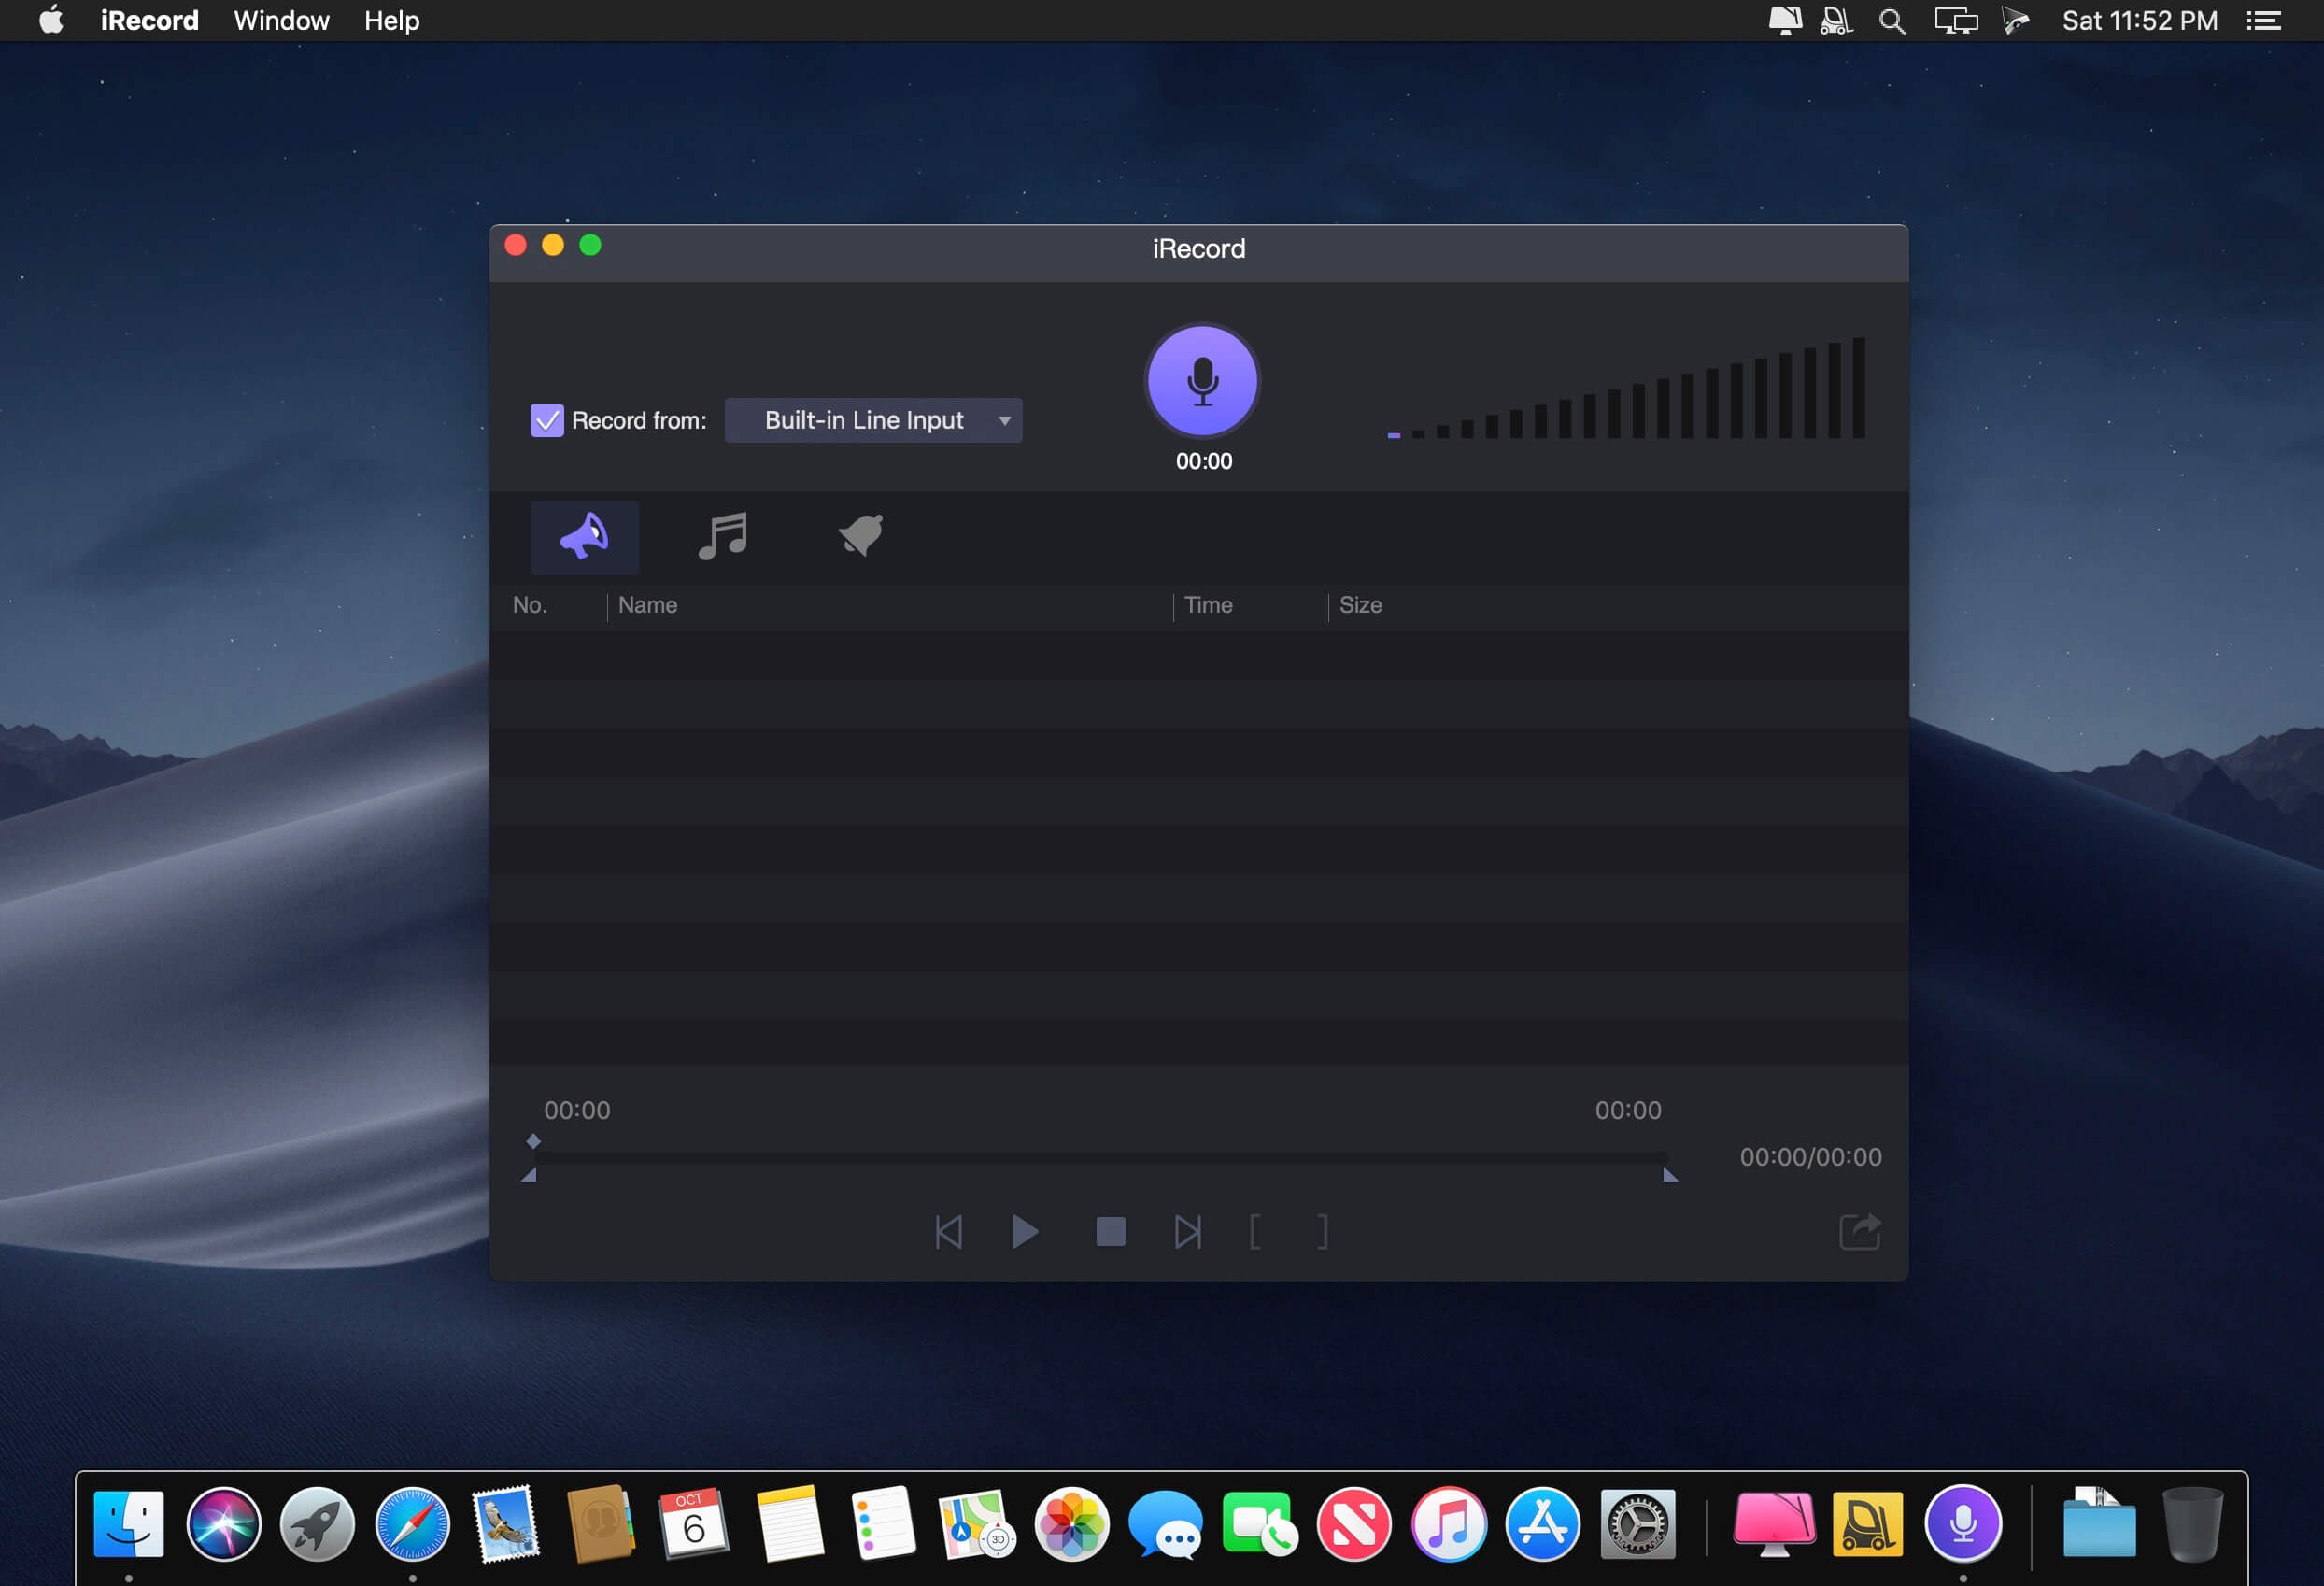
Task: Click the diamond playhead marker
Action: coord(533,1141)
